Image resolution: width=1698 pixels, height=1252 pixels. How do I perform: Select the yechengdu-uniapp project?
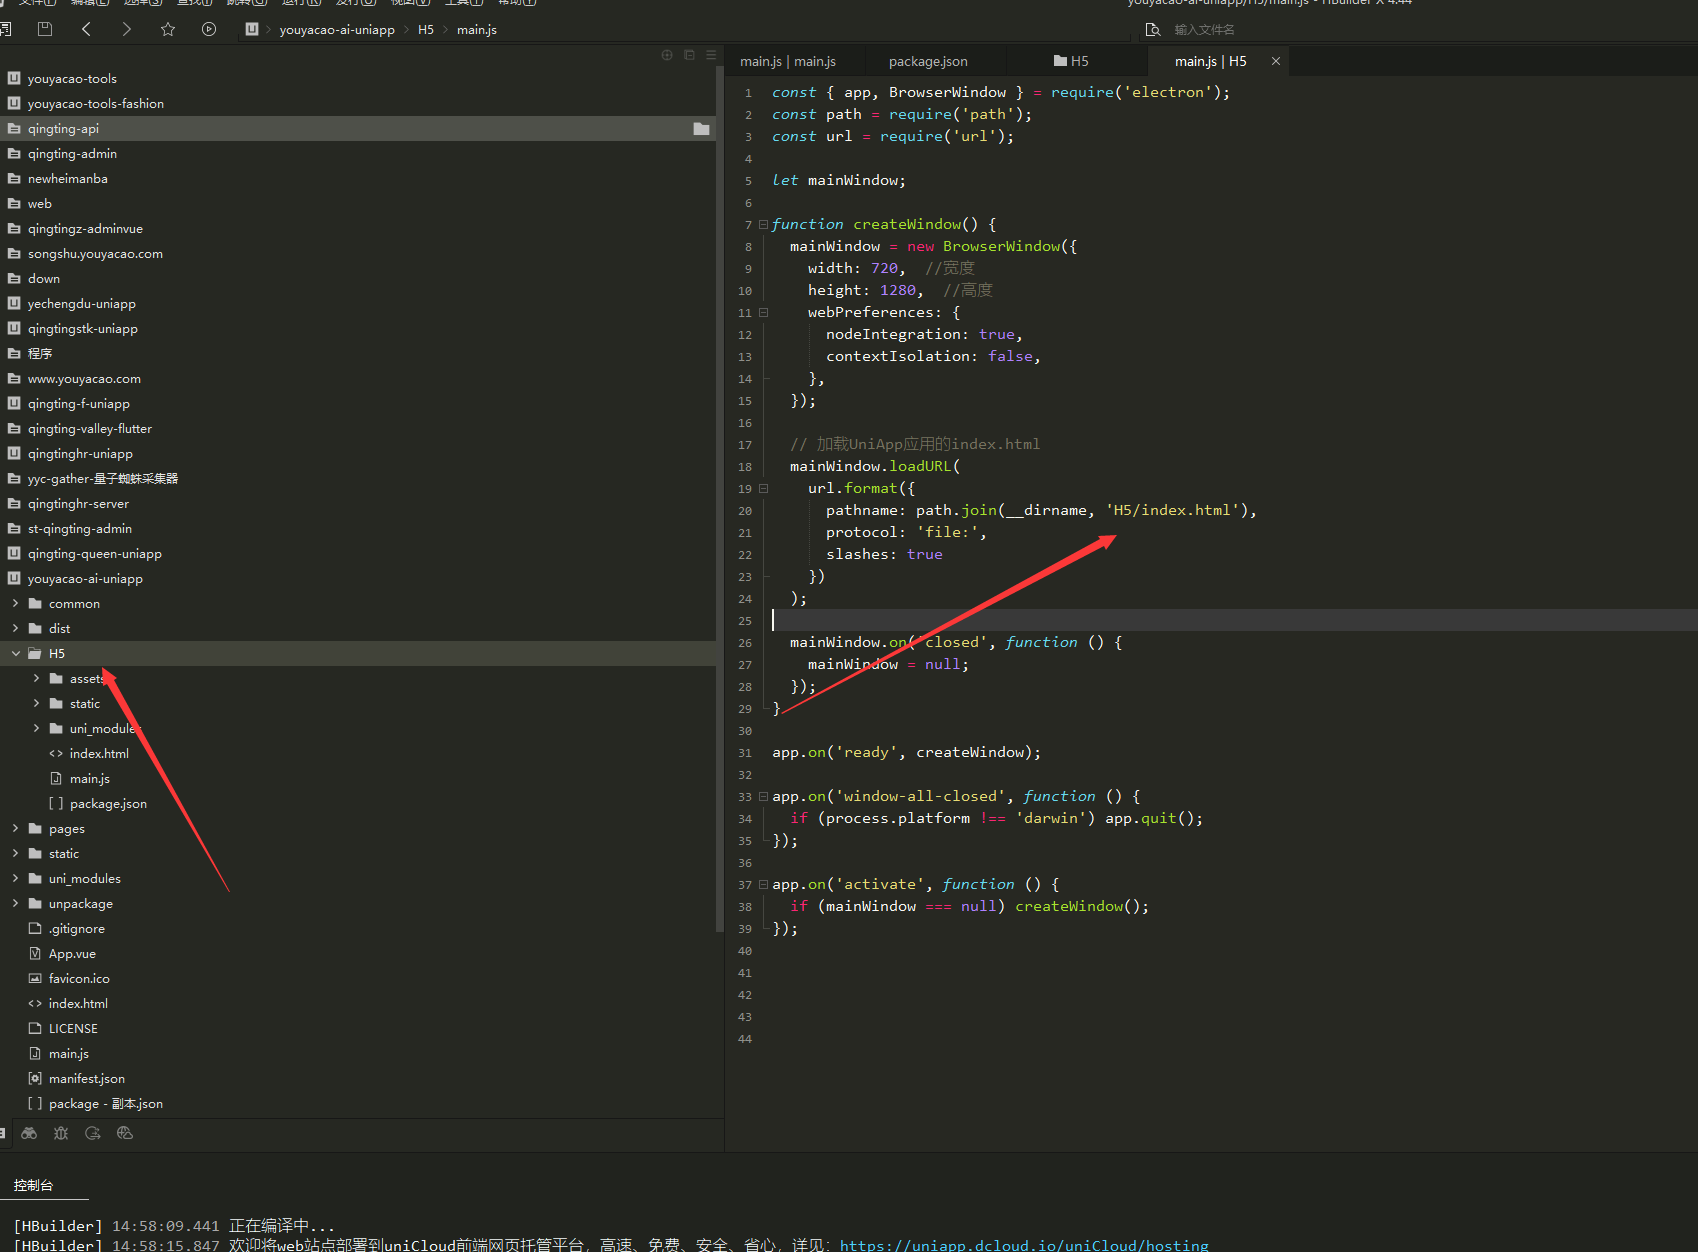82,303
